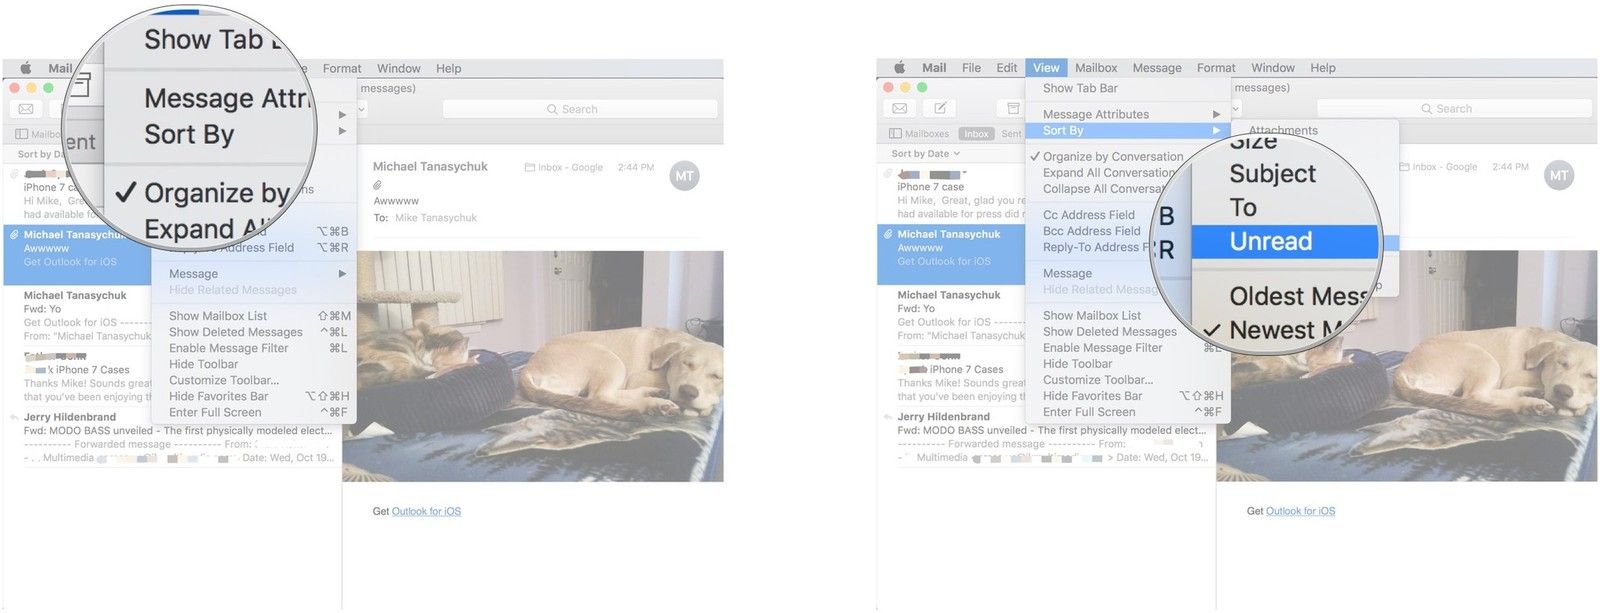This screenshot has width=1600, height=613.
Task: Click the Inbox favorites button in right window
Action: click(976, 134)
